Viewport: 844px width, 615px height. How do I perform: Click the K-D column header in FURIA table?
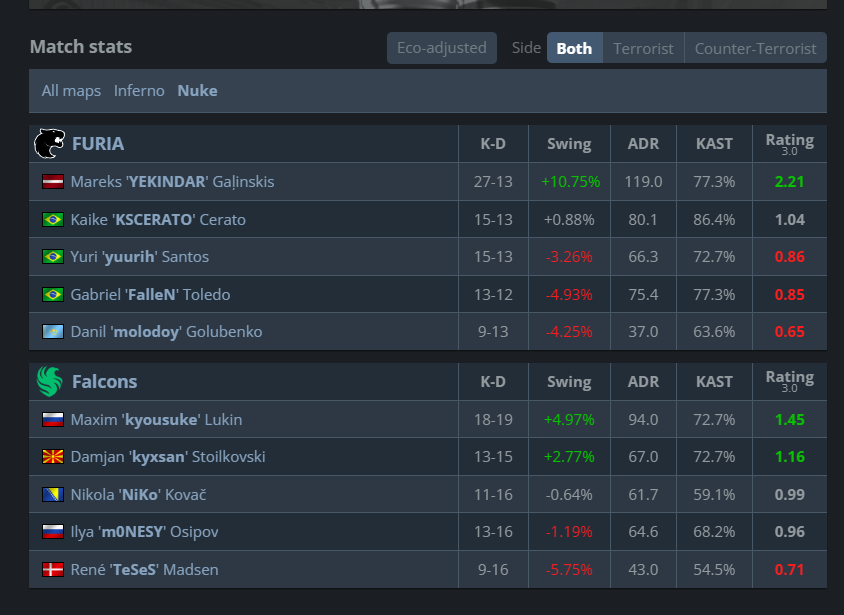493,144
